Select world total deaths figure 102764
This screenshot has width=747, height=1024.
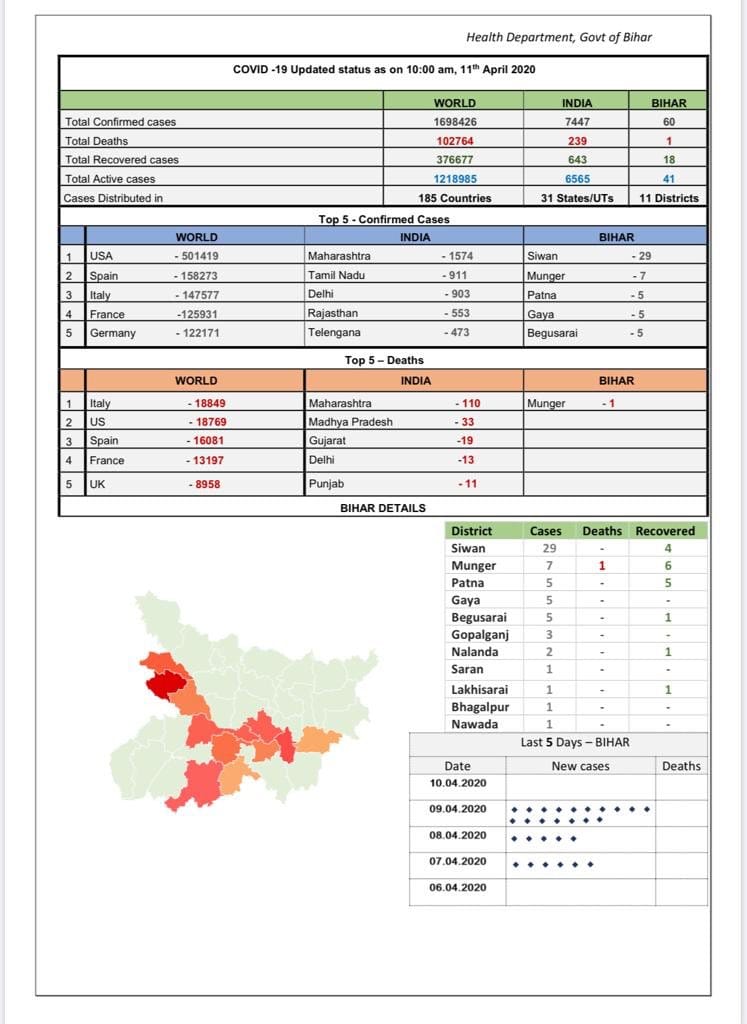point(455,140)
